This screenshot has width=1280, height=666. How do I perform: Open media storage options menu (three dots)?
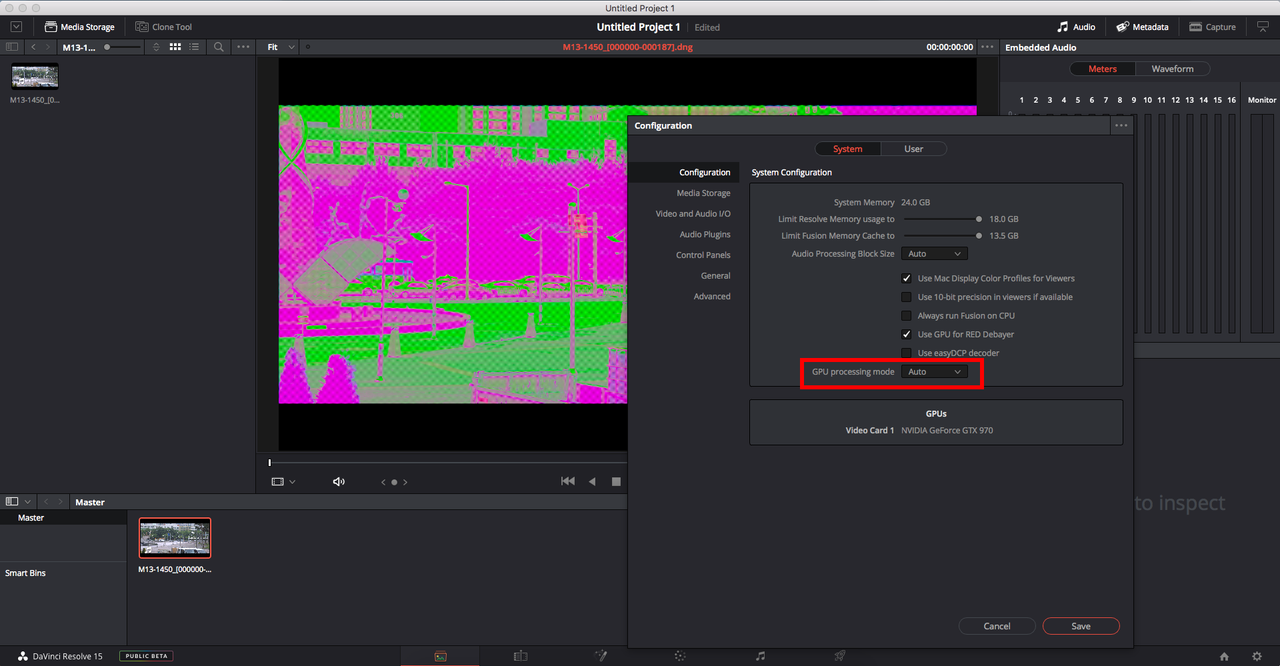point(244,47)
